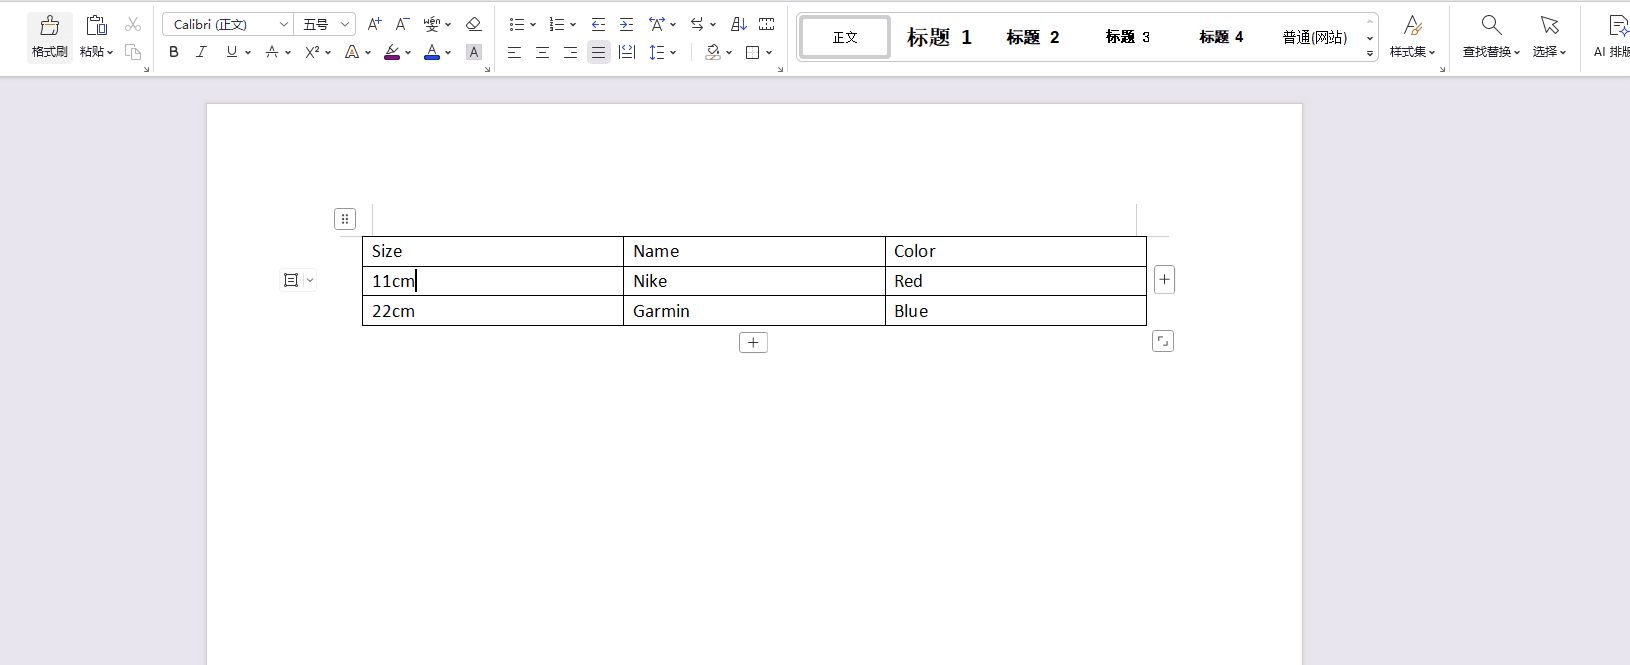Click the Copy icon below the scissors
Screen dimensions: 1630x665
[133, 52]
